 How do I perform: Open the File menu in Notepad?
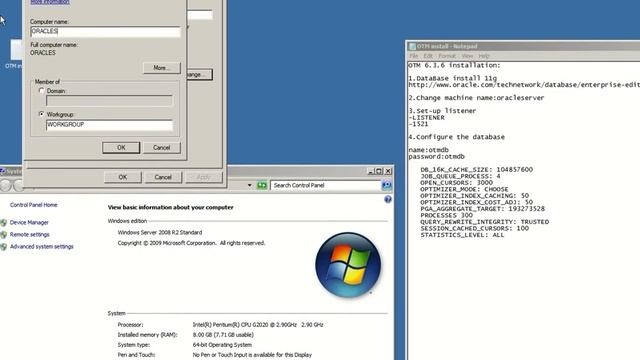coord(413,56)
